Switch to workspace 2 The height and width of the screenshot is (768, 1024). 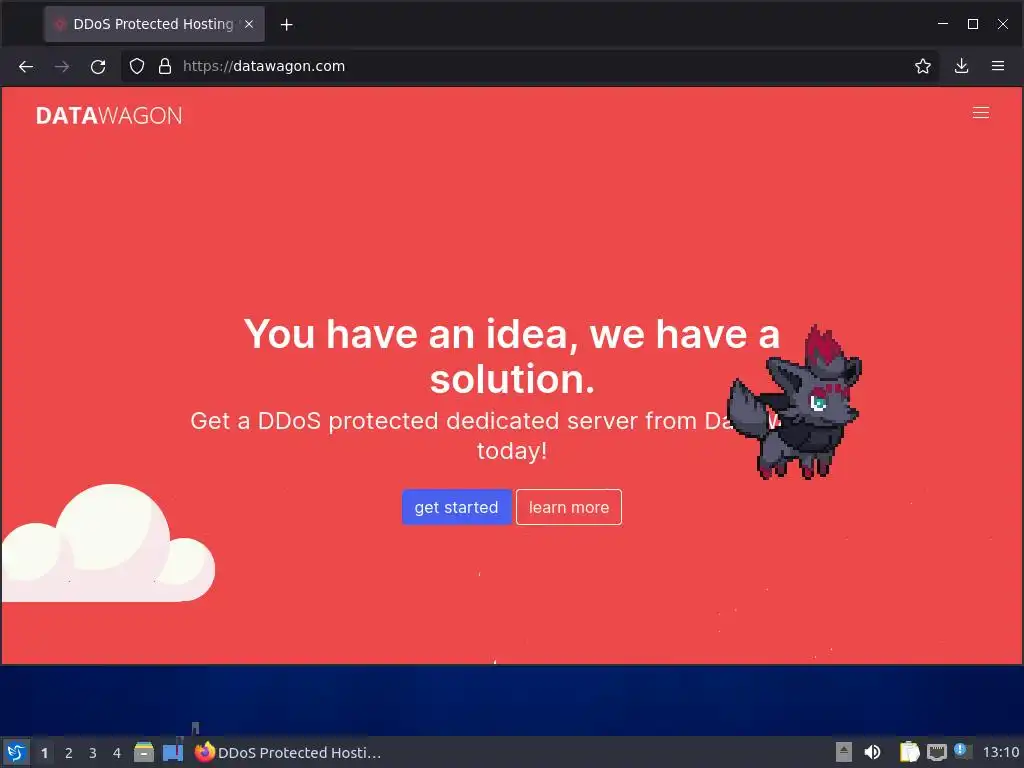point(69,753)
